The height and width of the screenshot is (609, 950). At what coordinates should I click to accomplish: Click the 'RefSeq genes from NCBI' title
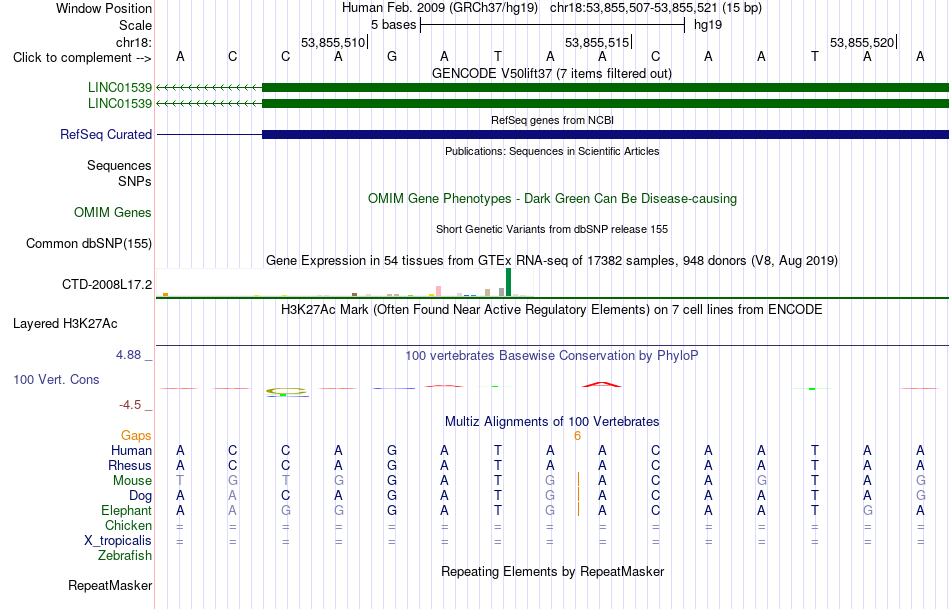point(553,120)
